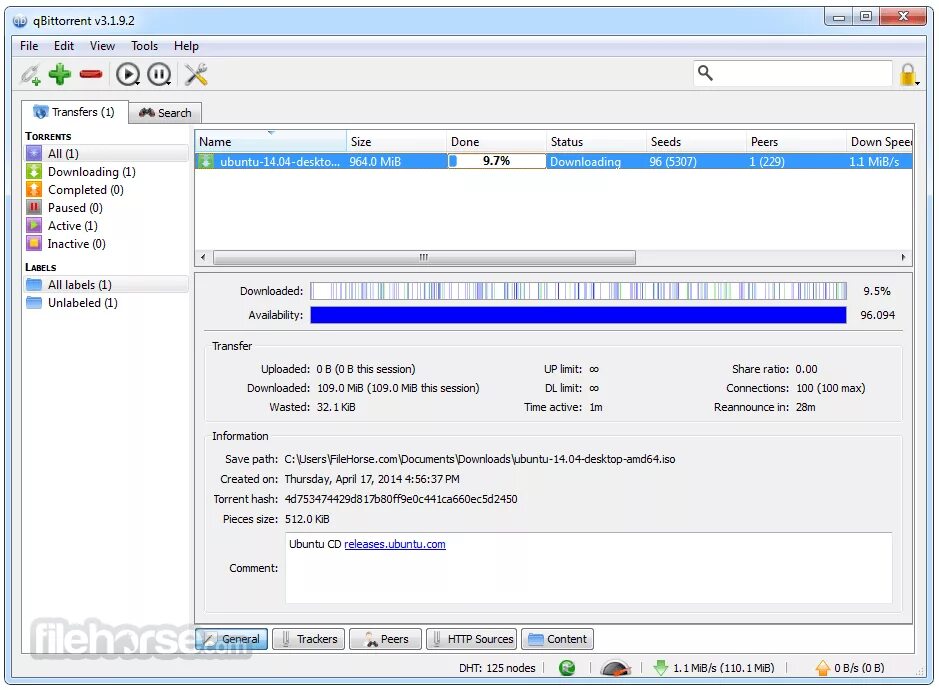The image size is (939, 690).
Task: Sort by the Name column header
Action: 271,141
